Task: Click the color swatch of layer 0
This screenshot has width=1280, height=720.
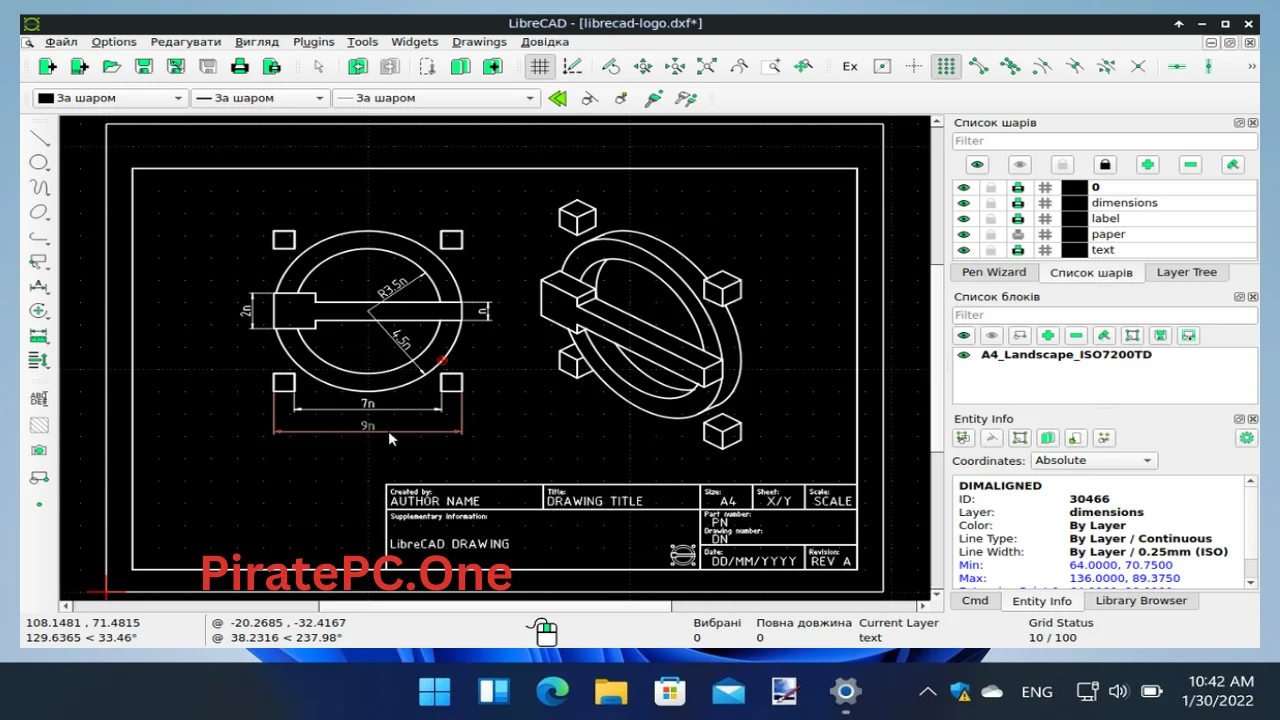Action: pos(1074,187)
